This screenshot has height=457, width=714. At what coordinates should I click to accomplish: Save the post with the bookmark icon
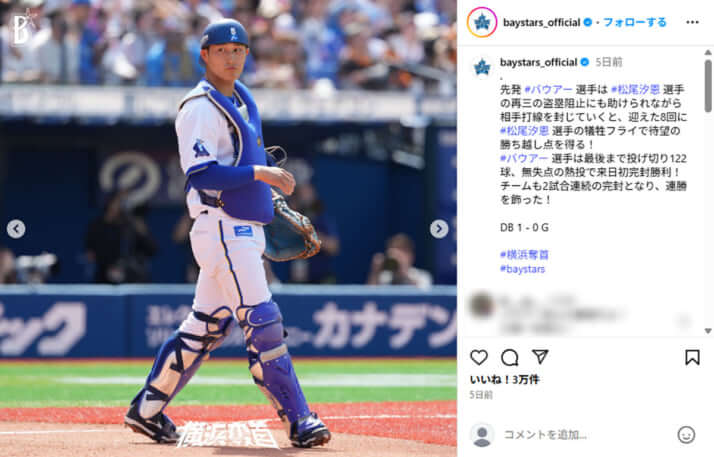(692, 357)
